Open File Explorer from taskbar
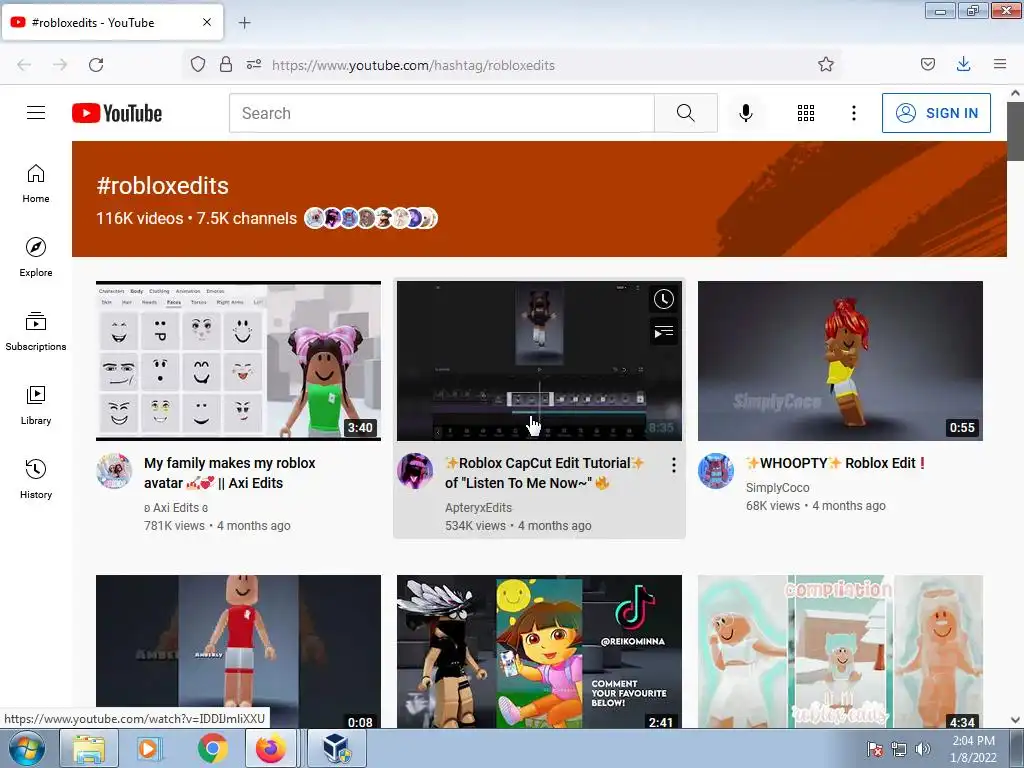1024x768 pixels. (x=89, y=748)
